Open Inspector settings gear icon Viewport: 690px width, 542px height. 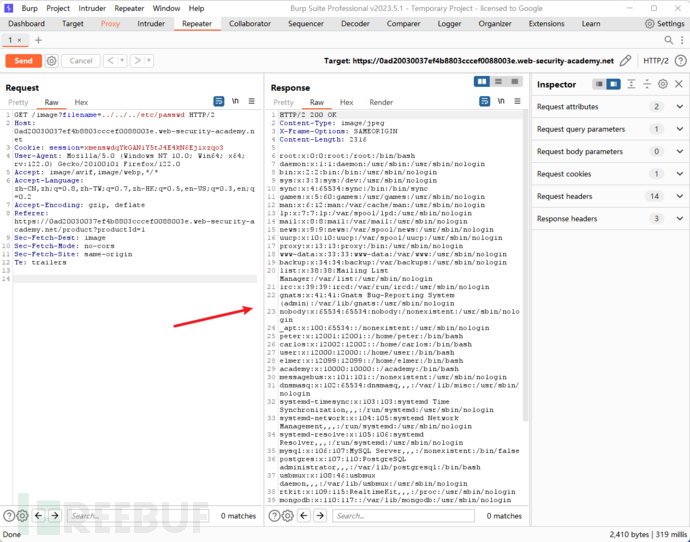[662, 84]
